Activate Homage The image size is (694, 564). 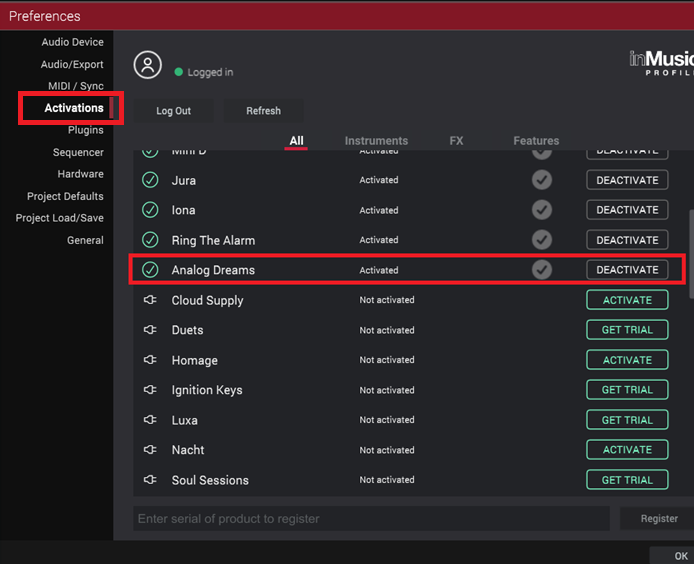point(627,360)
